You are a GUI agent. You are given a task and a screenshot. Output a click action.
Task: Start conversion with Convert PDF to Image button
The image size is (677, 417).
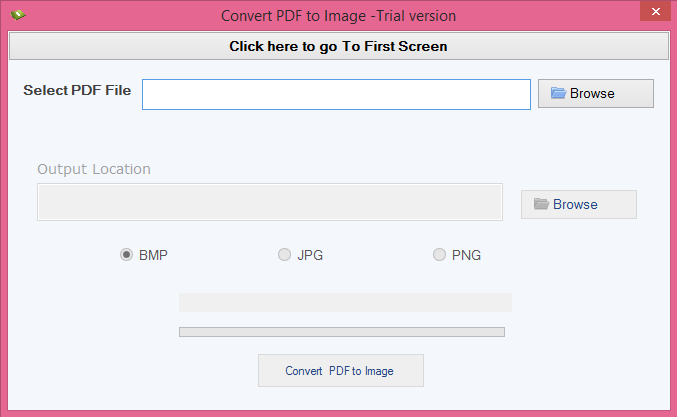pos(341,371)
